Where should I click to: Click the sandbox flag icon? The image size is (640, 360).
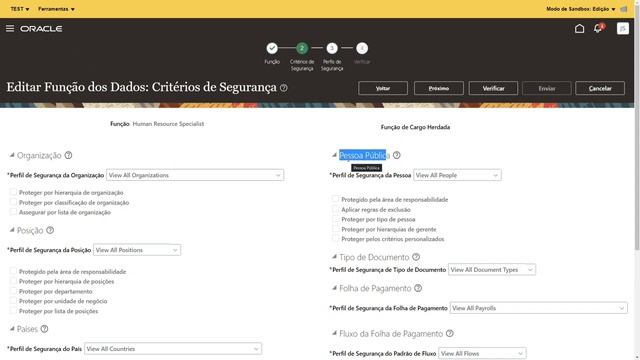[x=624, y=9]
